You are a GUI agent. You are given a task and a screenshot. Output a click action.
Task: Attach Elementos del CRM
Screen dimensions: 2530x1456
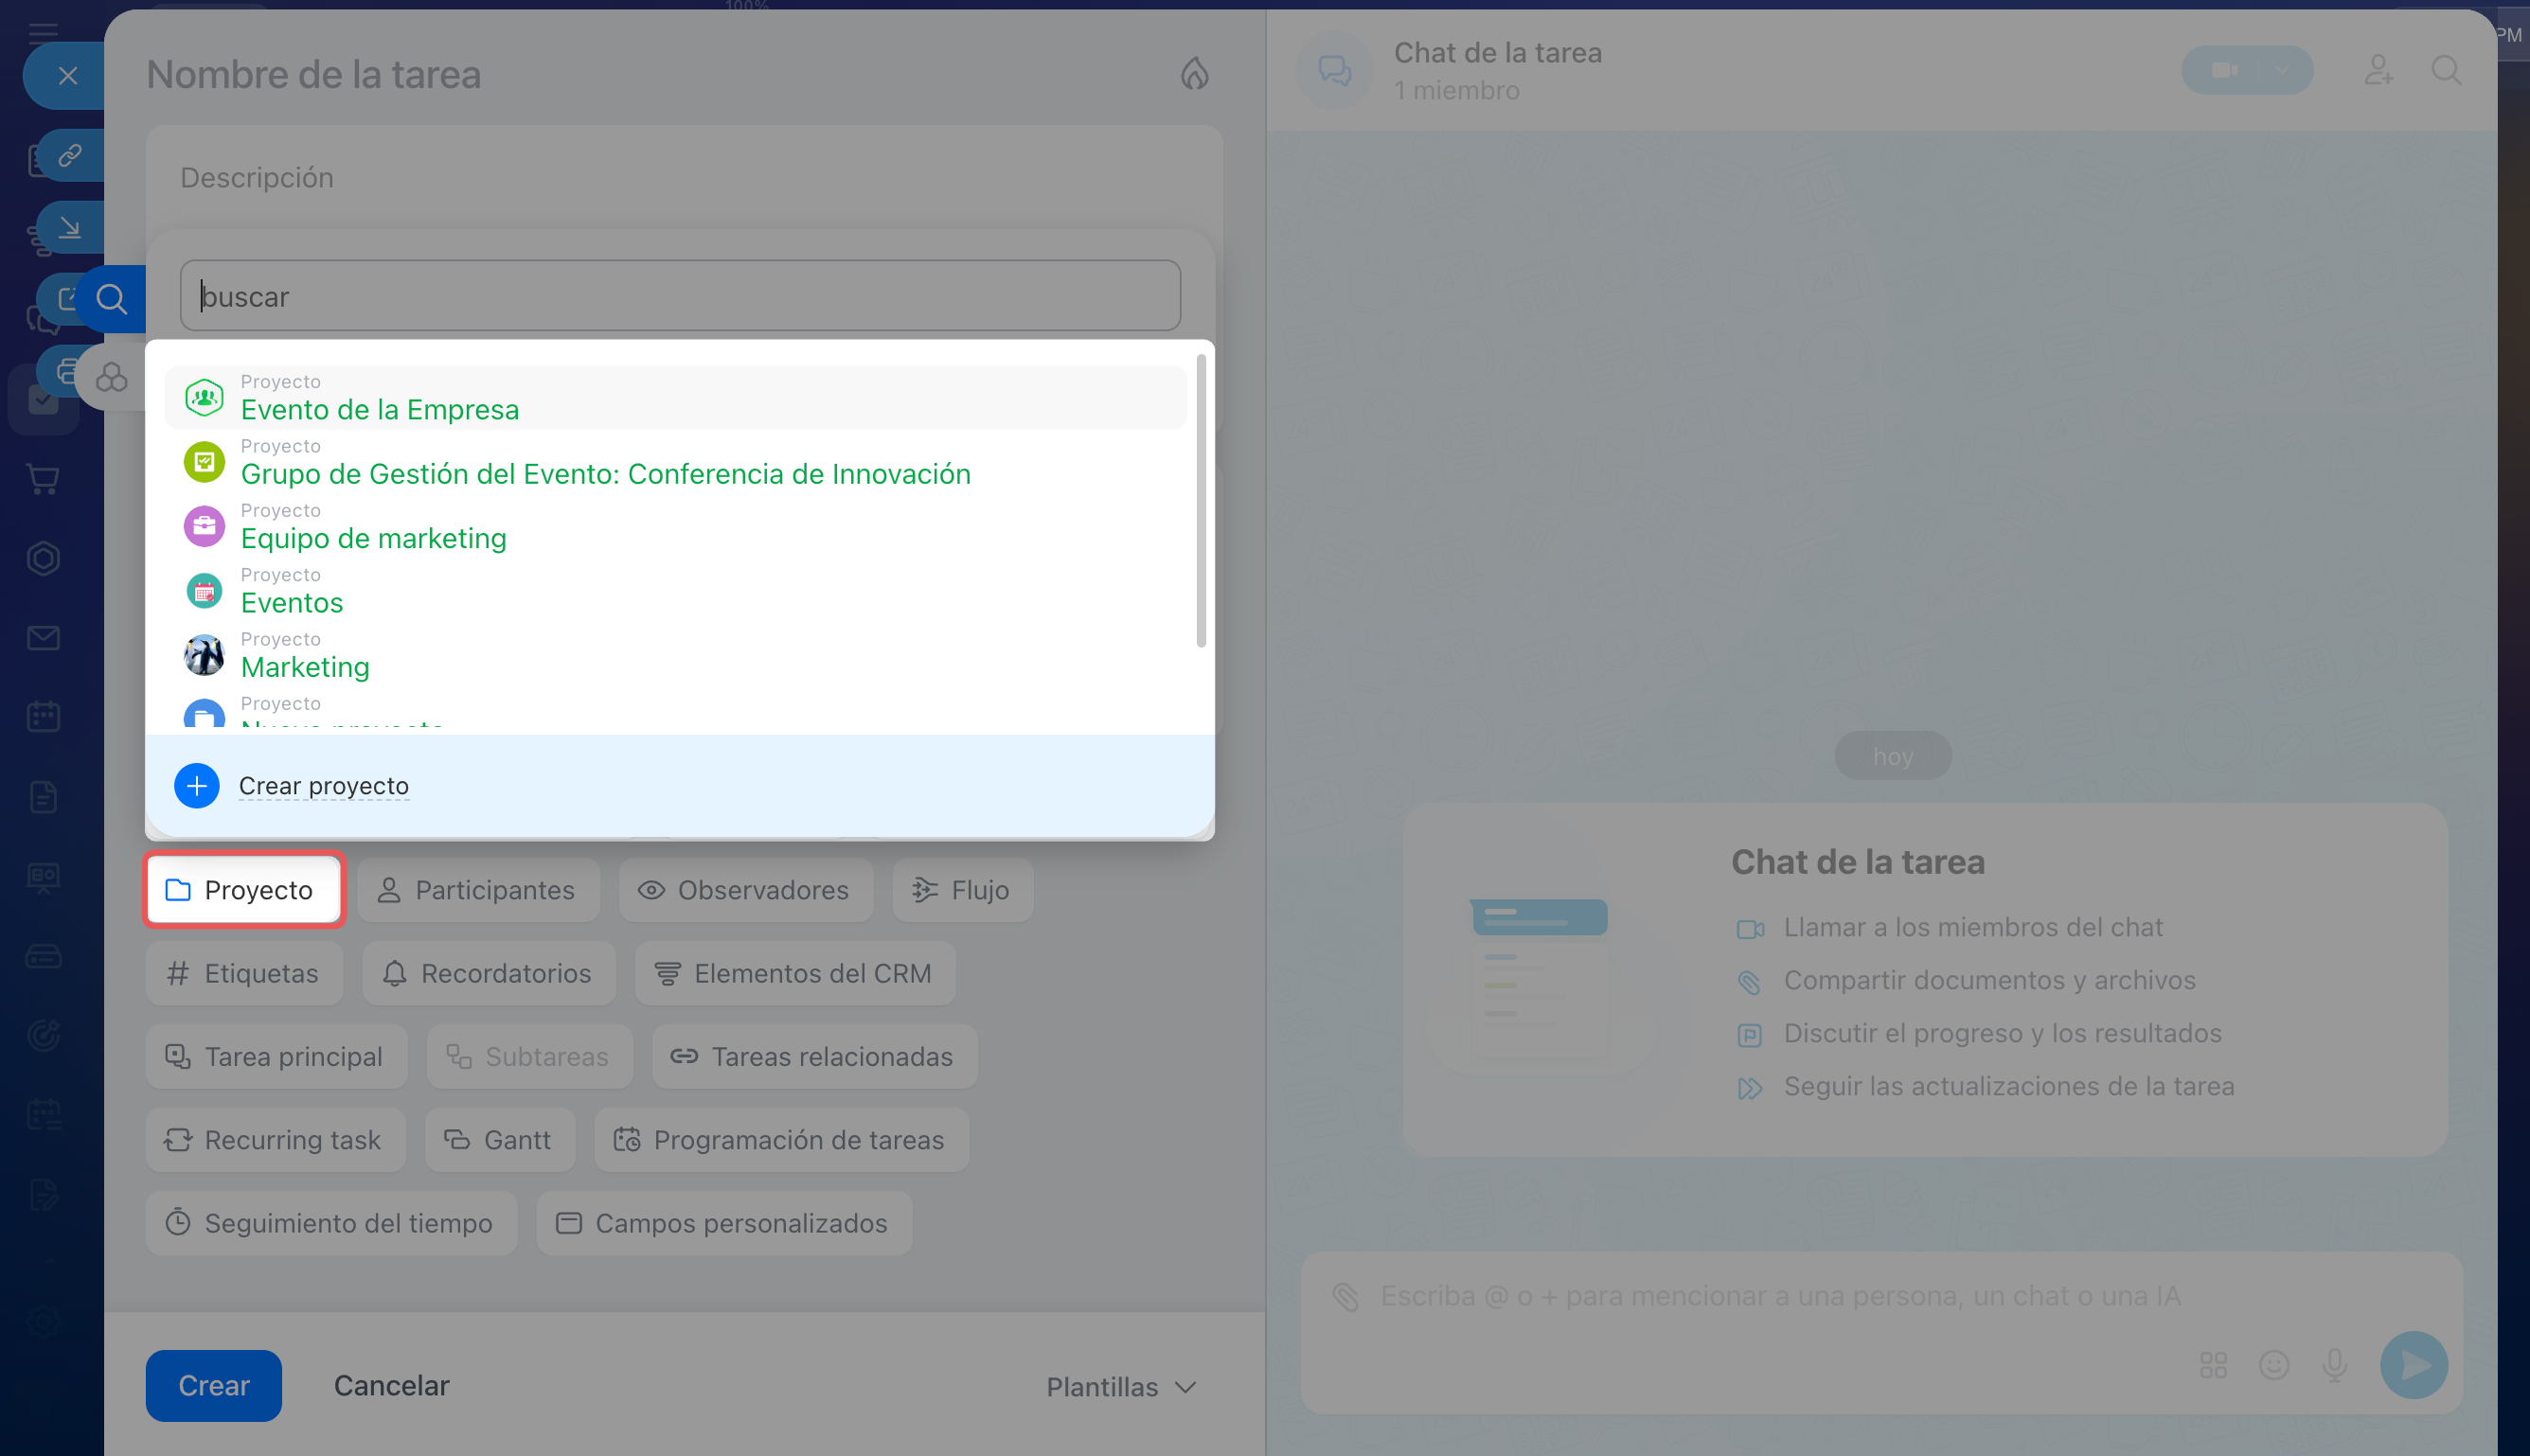pyautogui.click(x=795, y=973)
